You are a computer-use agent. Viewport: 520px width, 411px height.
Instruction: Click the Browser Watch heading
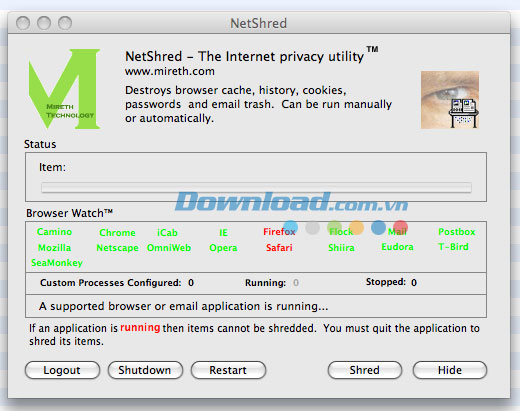coord(69,213)
